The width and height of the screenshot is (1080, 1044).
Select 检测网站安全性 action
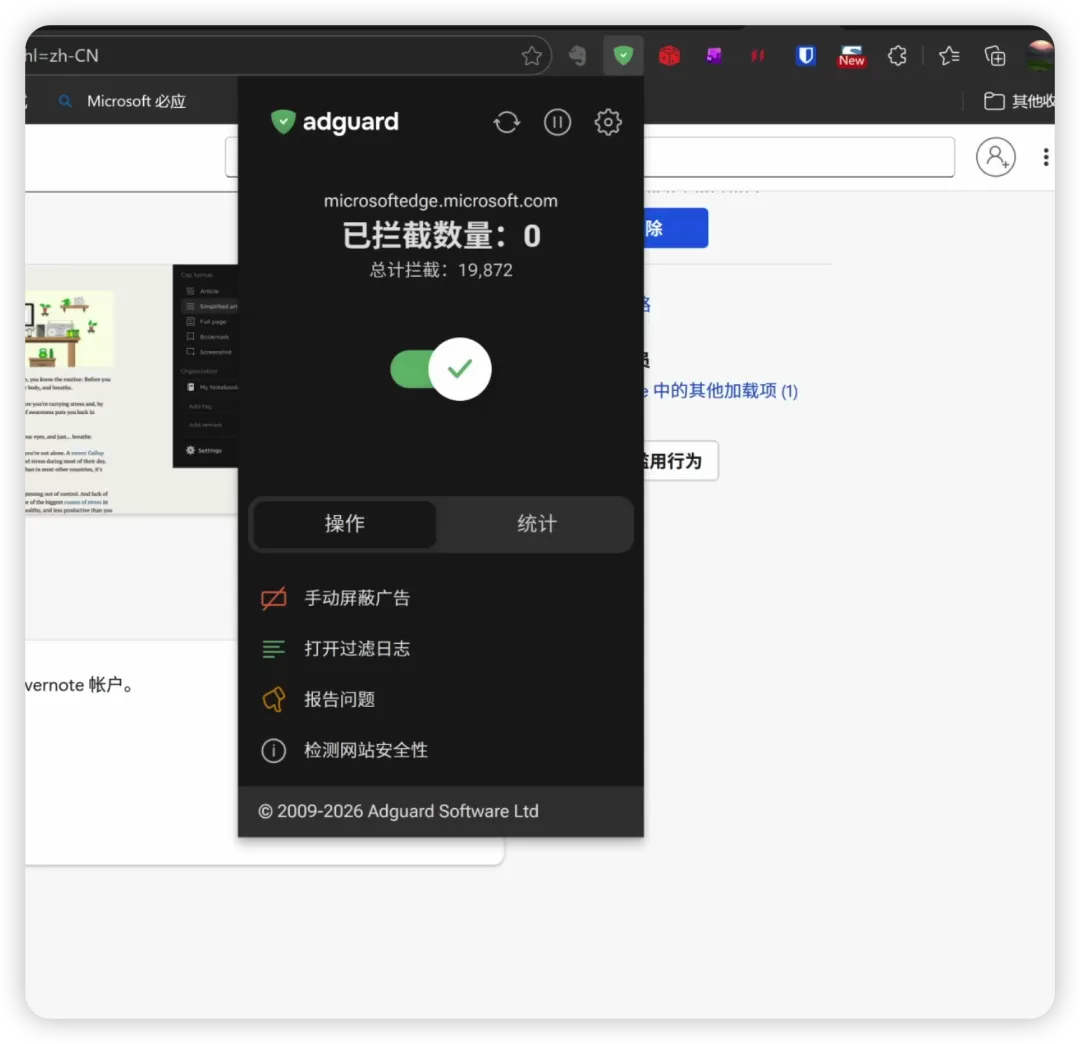tap(441, 750)
